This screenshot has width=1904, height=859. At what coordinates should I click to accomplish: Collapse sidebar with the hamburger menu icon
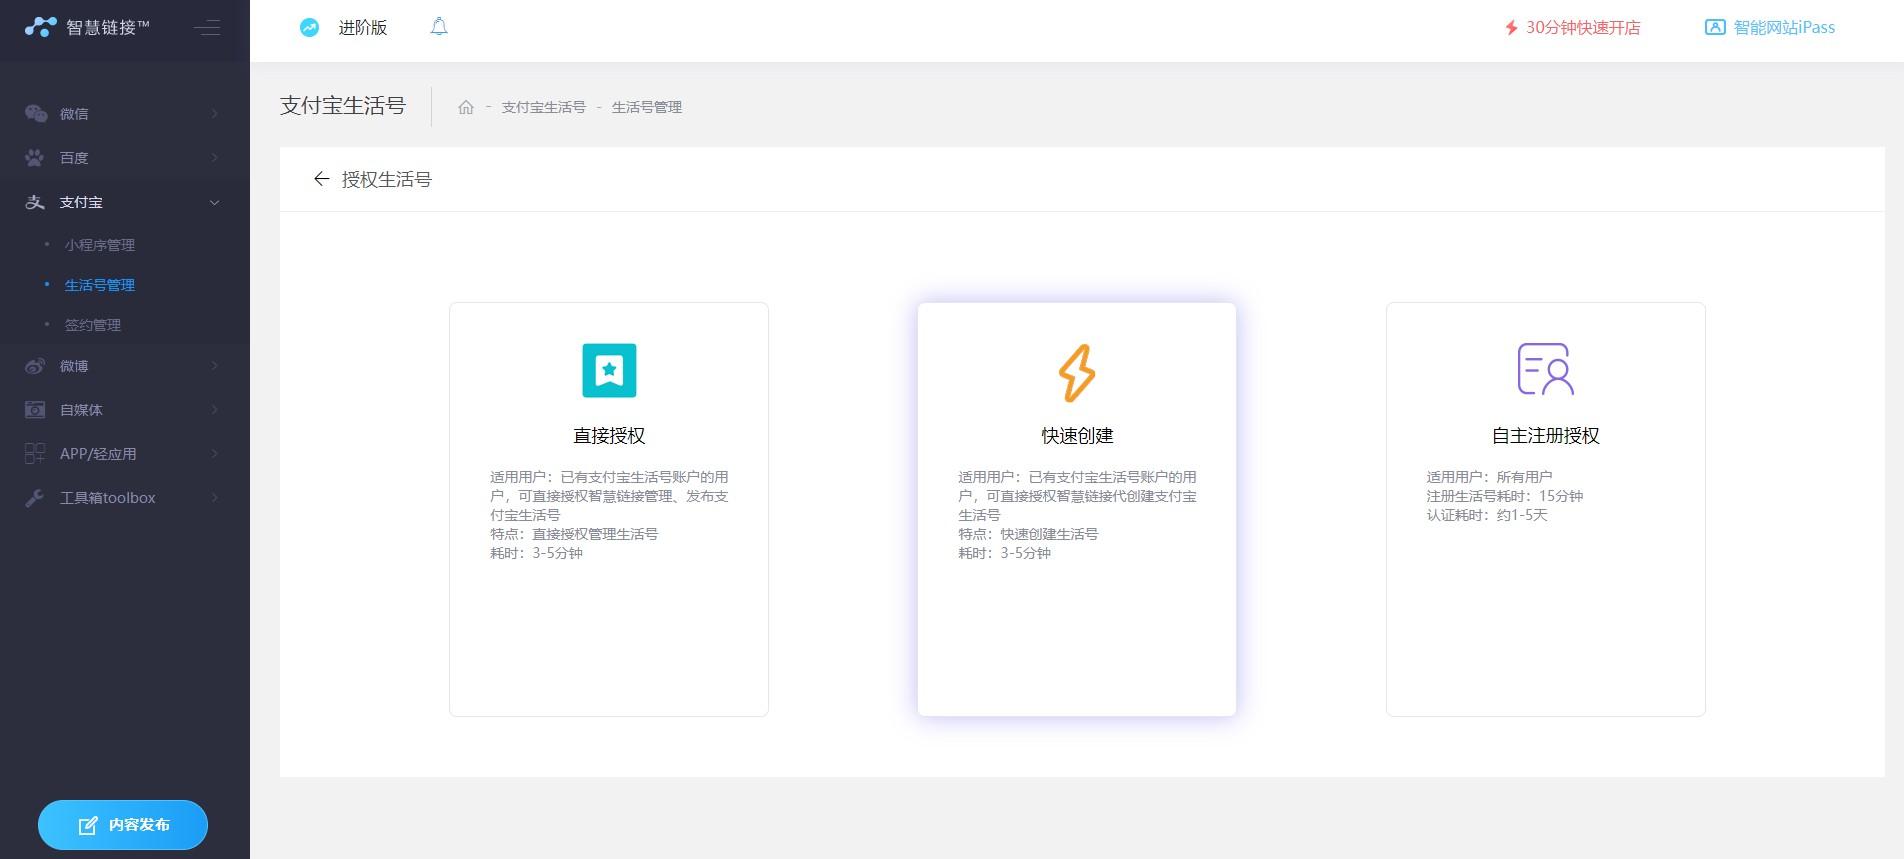click(207, 28)
